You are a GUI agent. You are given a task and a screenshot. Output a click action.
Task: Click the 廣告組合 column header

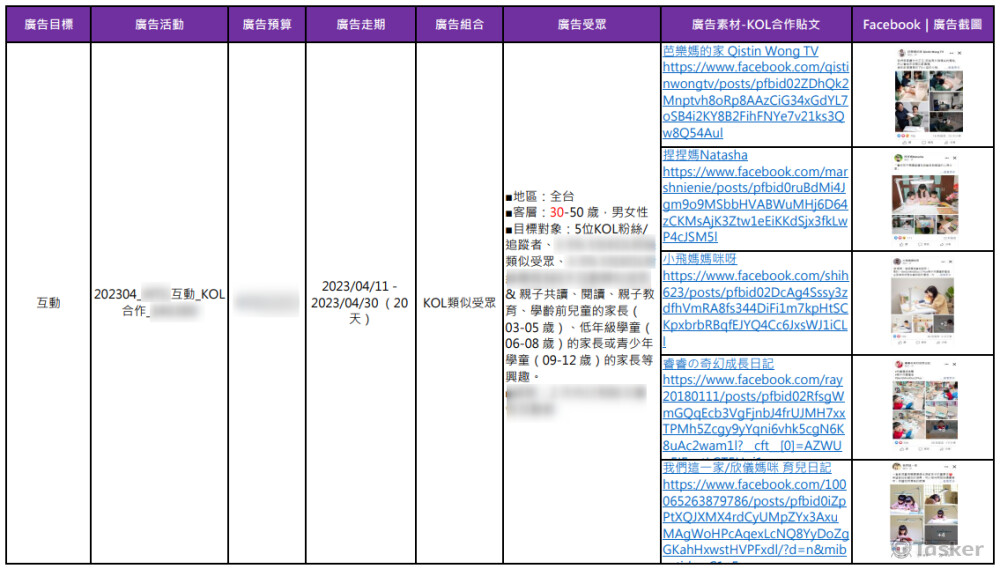tap(459, 24)
